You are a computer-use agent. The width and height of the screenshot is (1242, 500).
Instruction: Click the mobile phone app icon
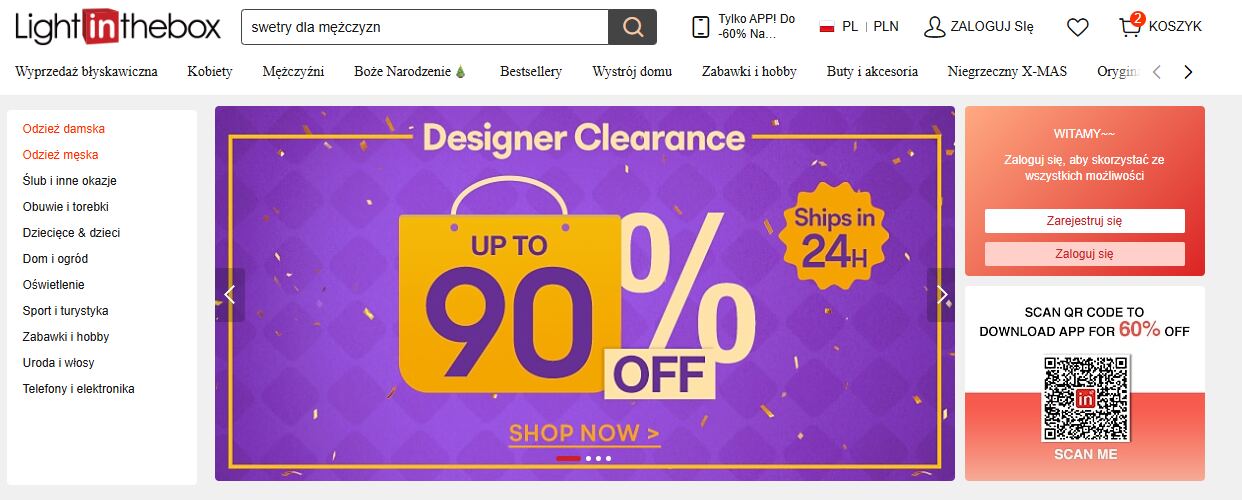tap(701, 27)
